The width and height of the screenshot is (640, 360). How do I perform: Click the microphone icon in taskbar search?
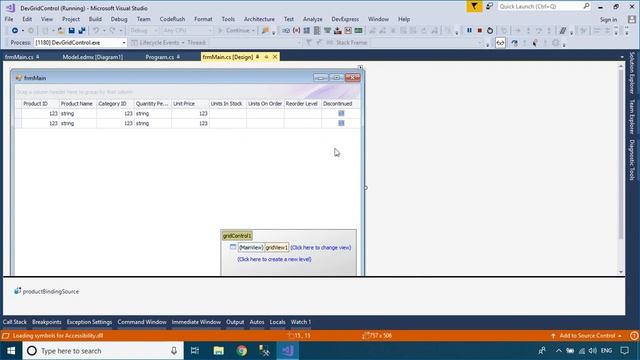point(174,351)
